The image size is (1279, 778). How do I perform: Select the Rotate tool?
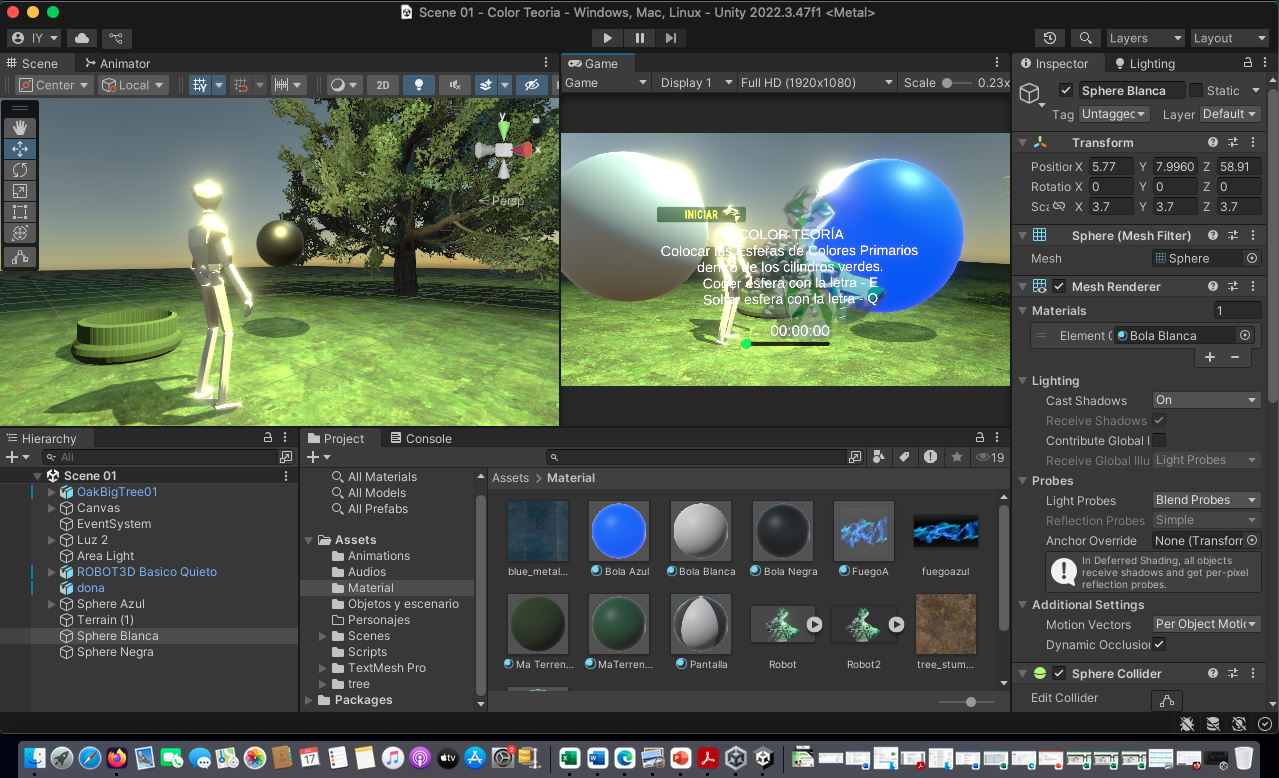pos(19,170)
